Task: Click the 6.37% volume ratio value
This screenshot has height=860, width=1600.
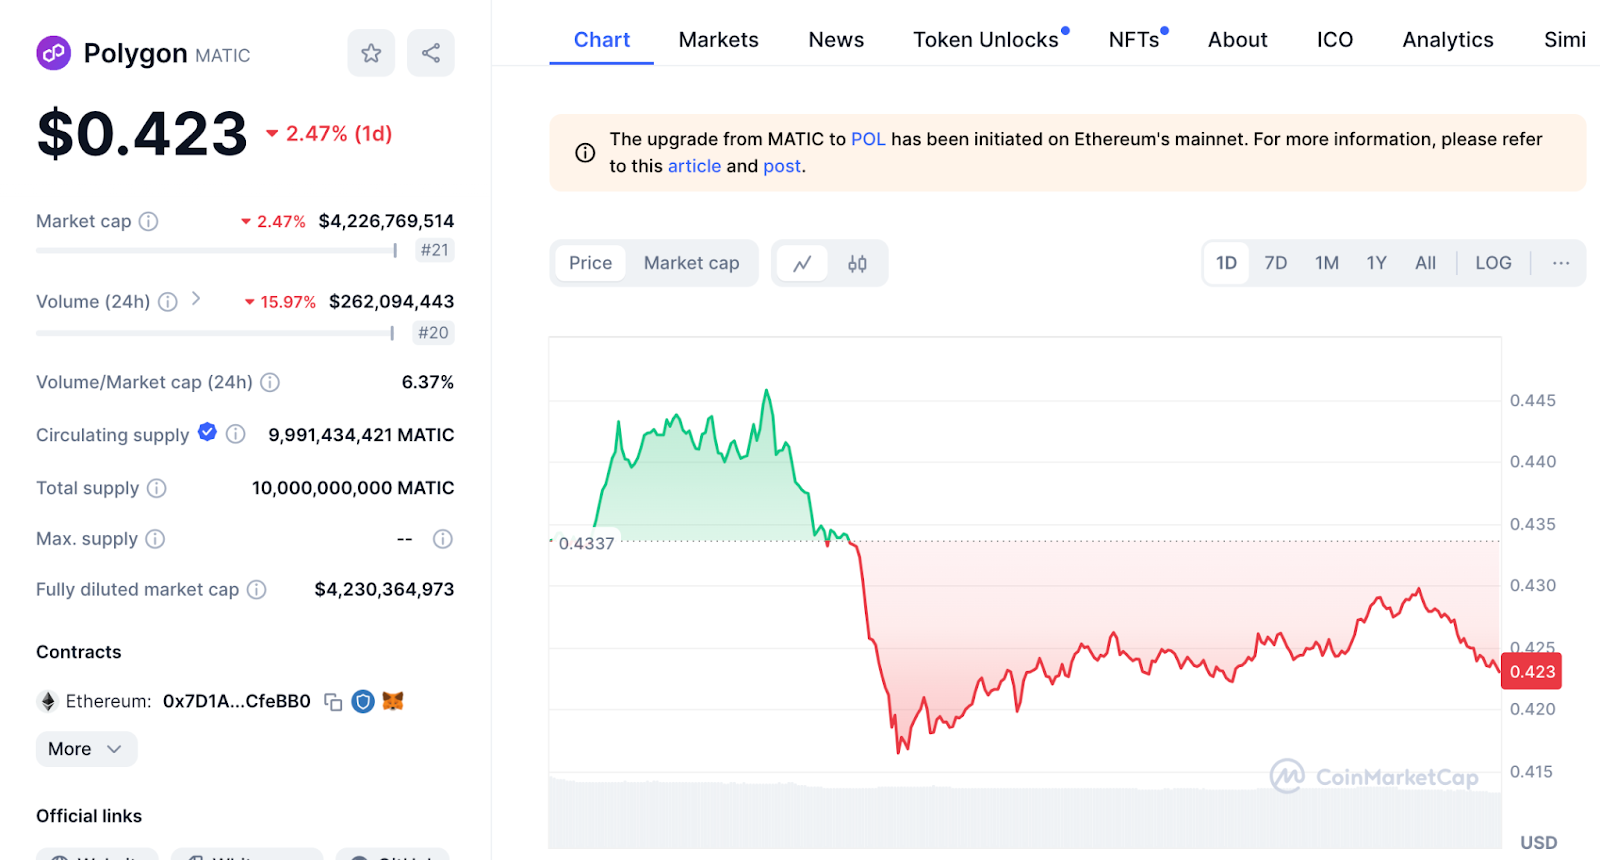Action: 428,382
